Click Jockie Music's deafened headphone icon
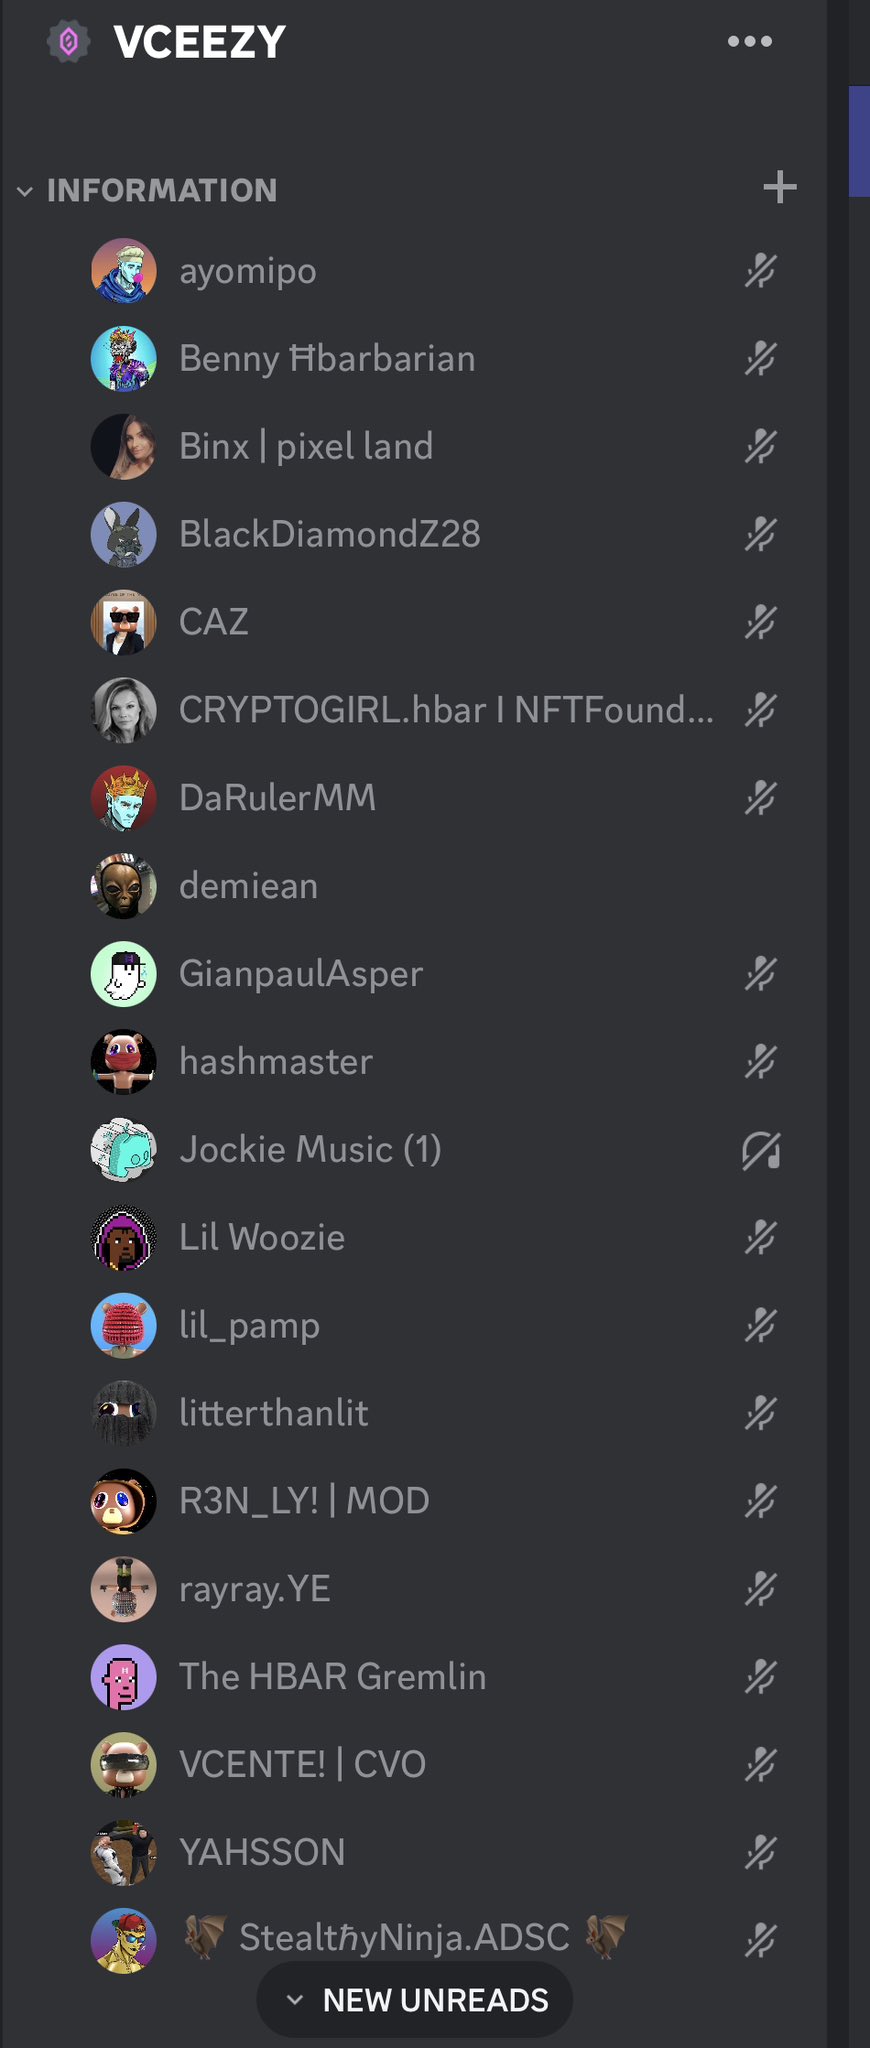870x2048 pixels. click(760, 1150)
